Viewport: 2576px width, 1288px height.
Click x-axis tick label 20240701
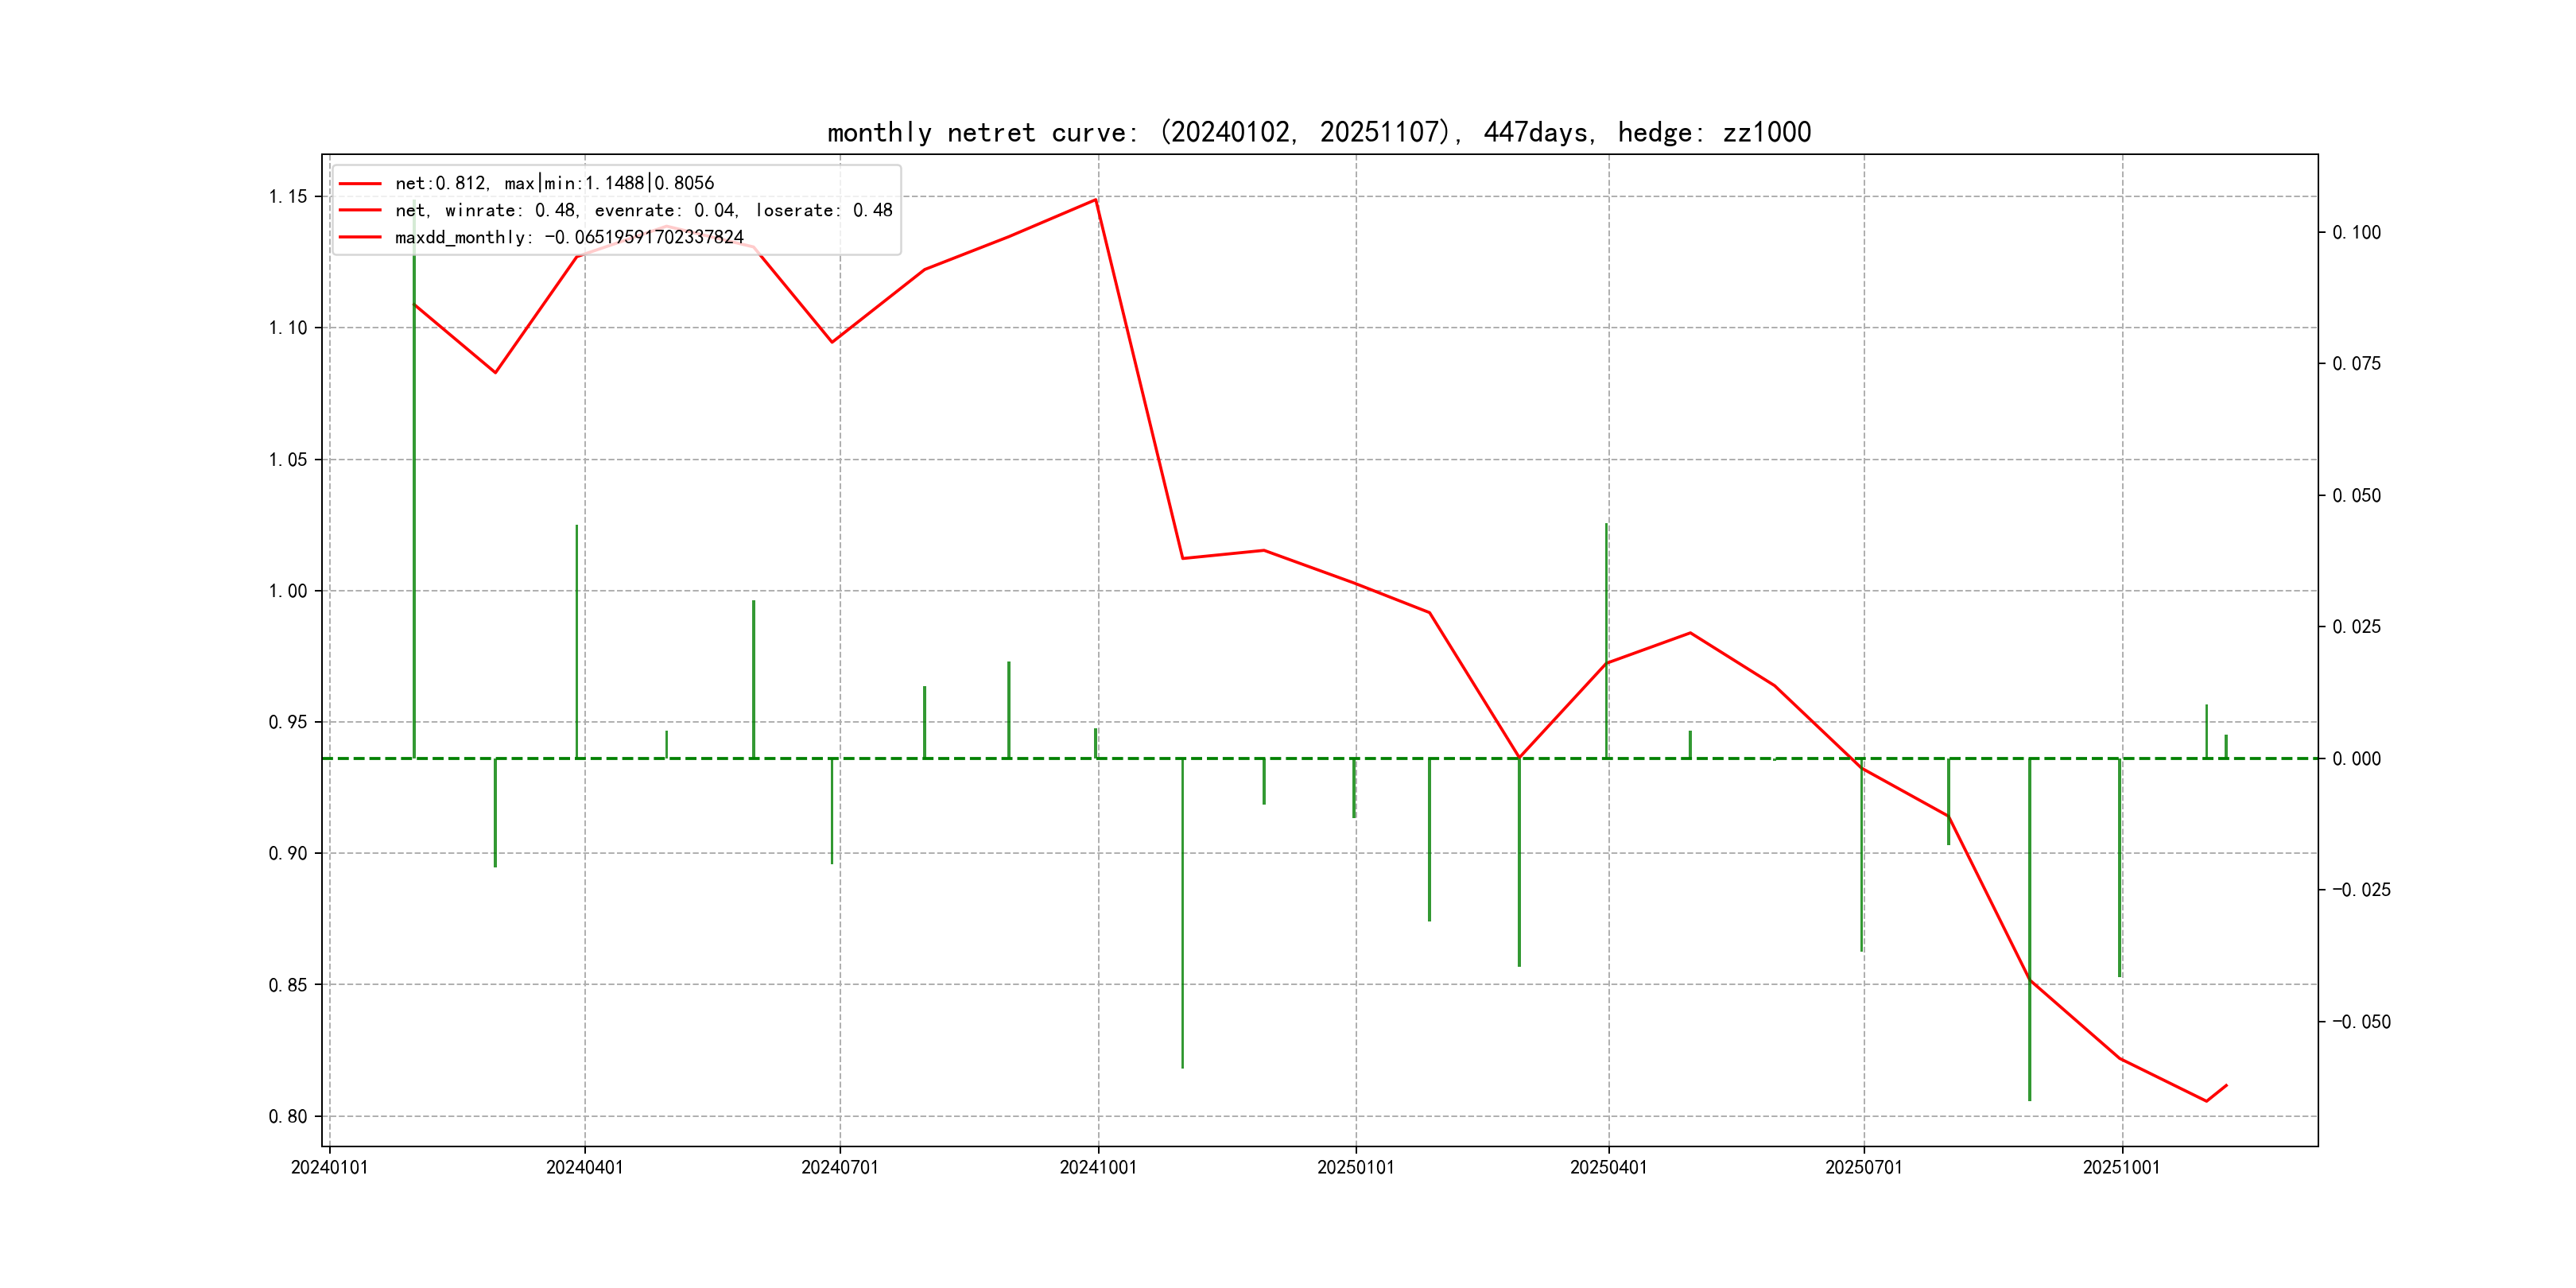[x=839, y=1167]
